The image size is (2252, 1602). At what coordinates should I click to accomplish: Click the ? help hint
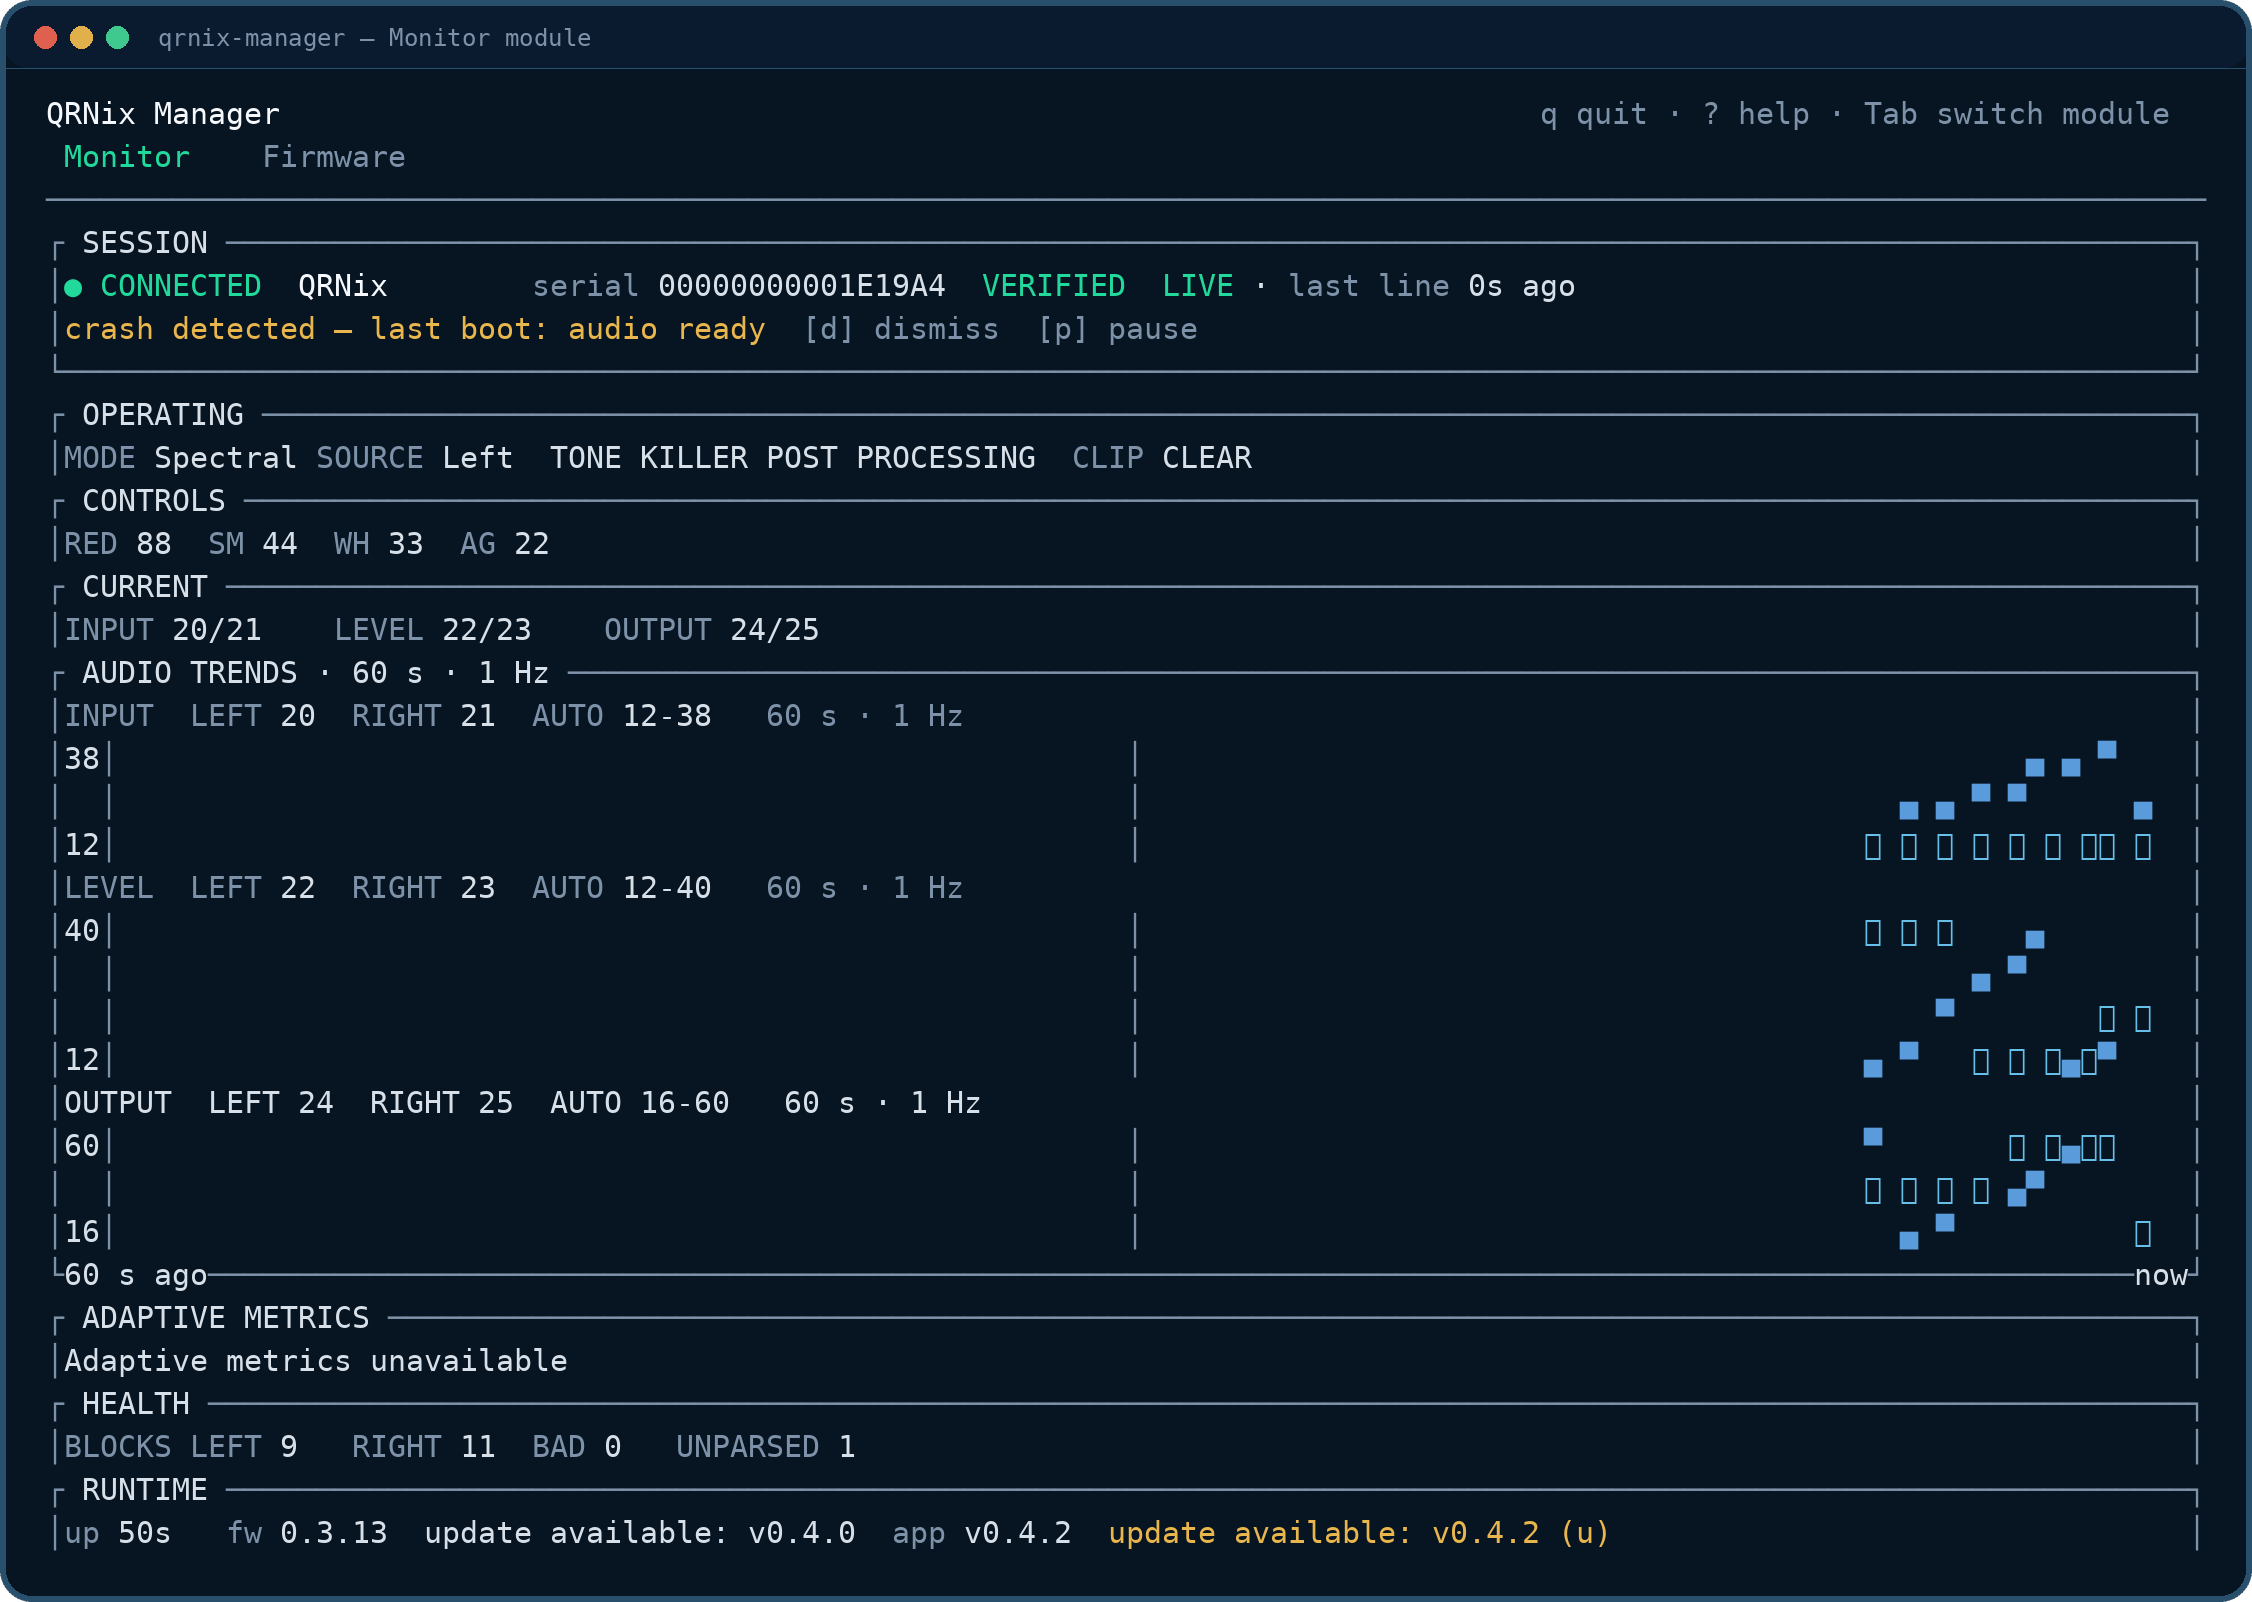click(1756, 114)
